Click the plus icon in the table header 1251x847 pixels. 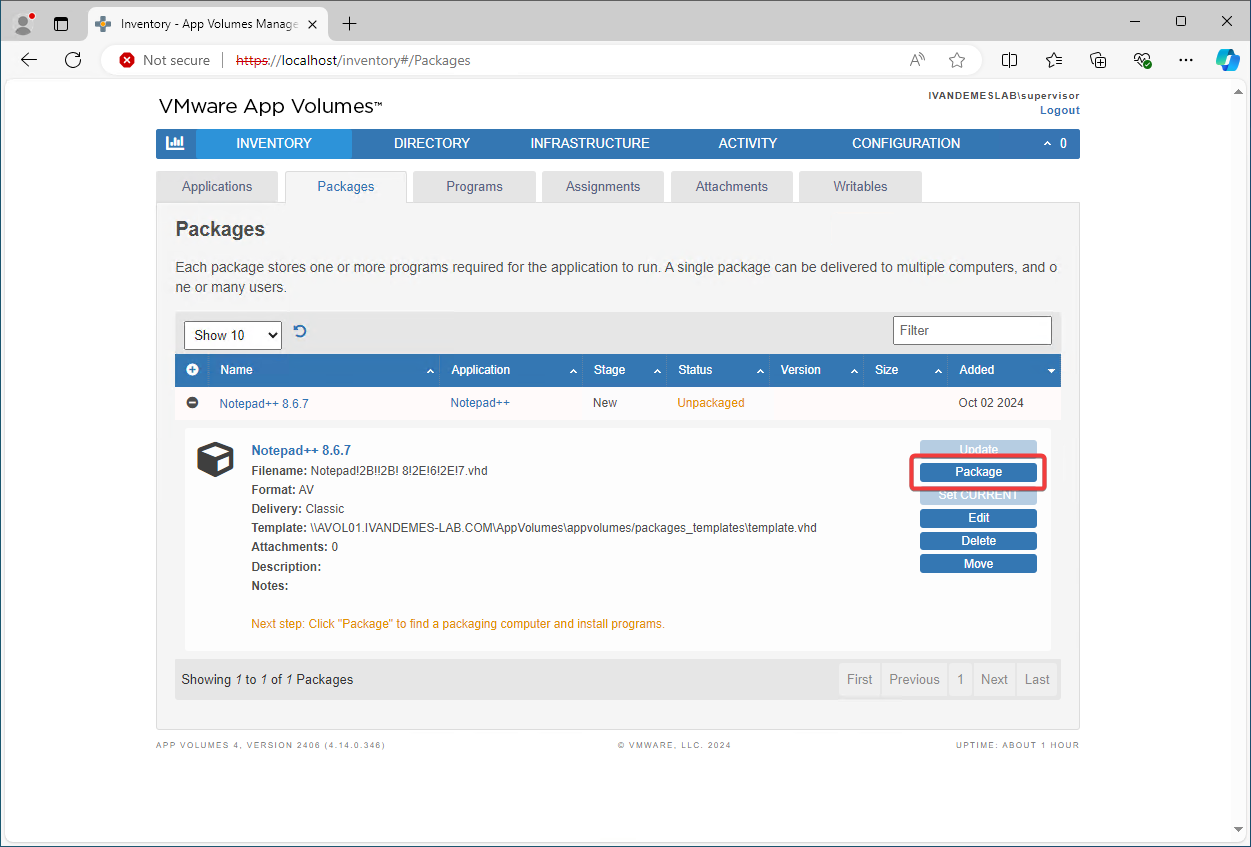click(x=191, y=370)
